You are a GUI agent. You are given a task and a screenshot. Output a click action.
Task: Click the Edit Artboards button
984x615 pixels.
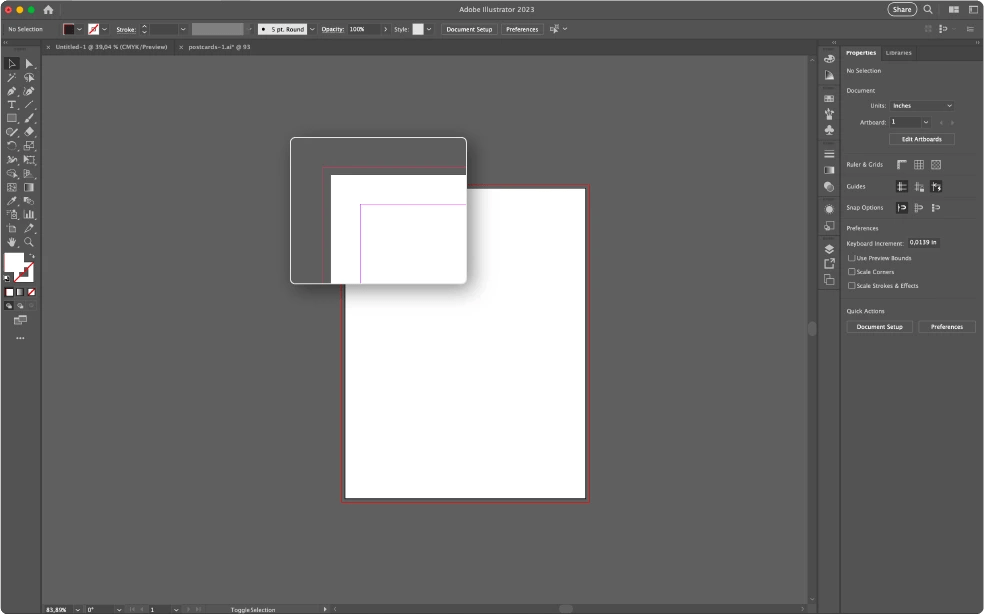(x=920, y=138)
